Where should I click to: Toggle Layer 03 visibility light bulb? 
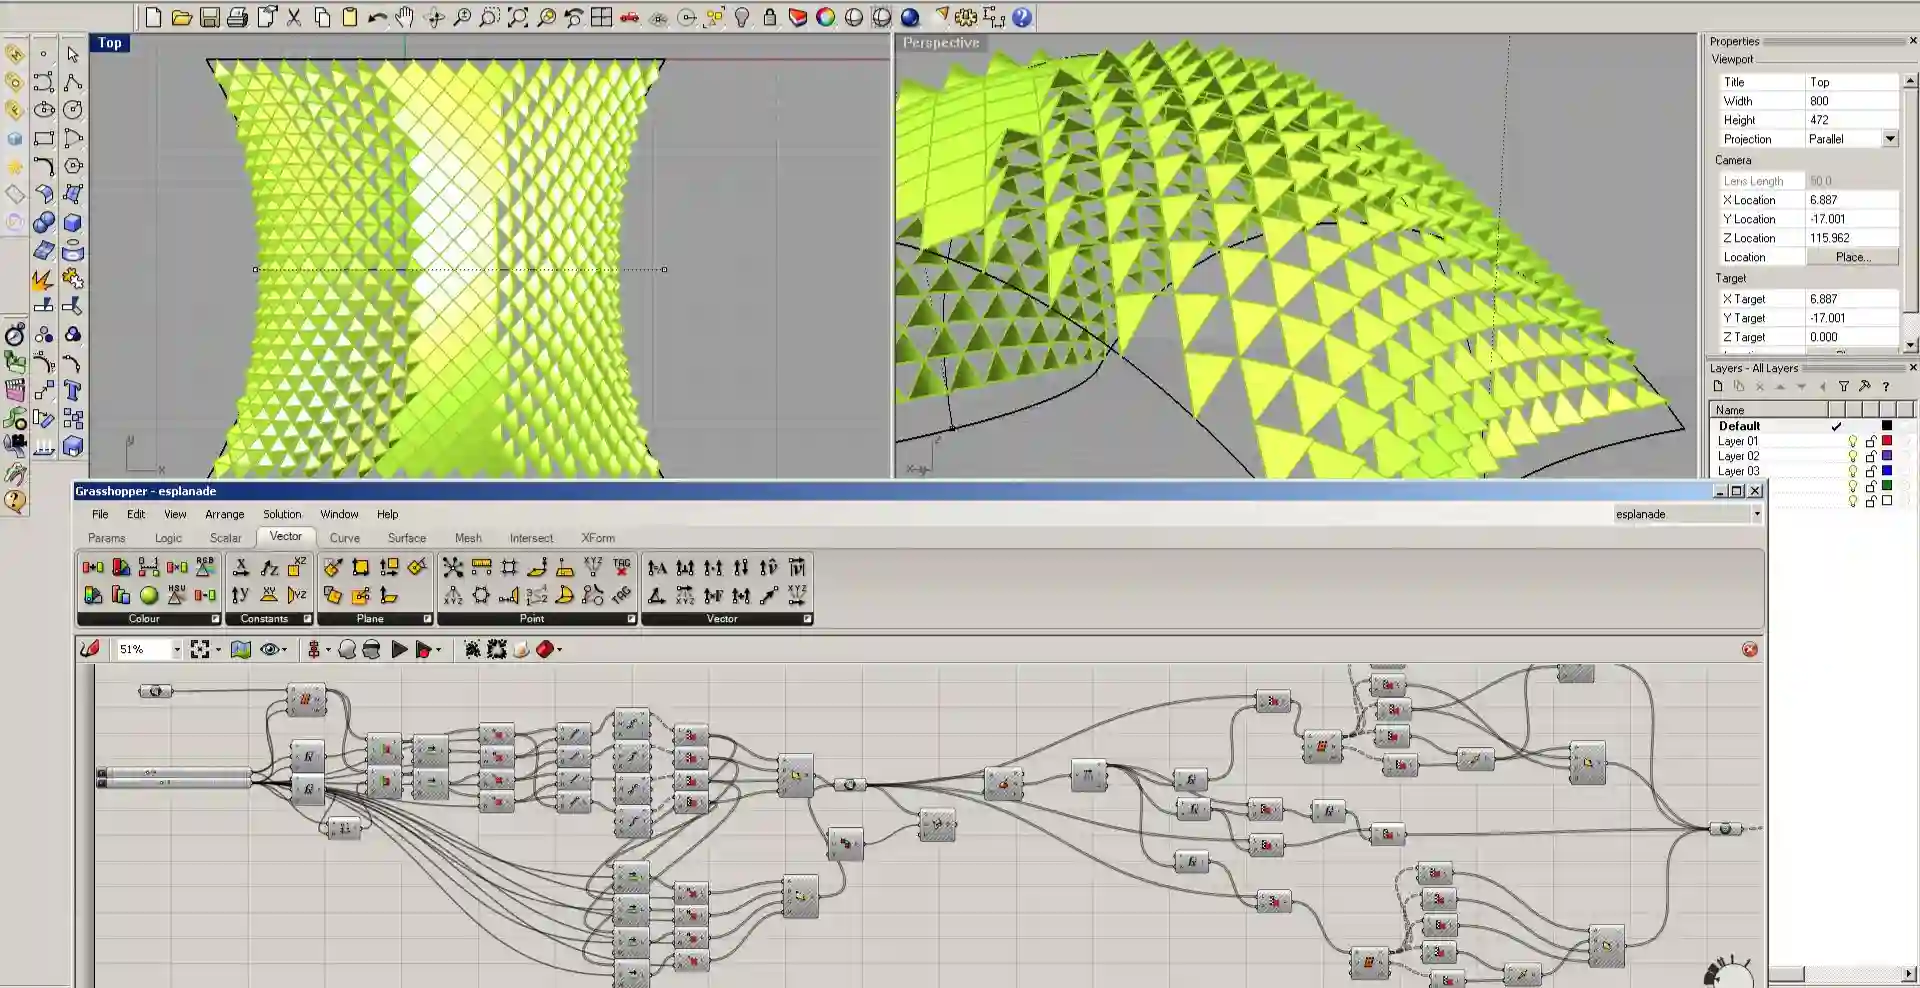(1853, 471)
